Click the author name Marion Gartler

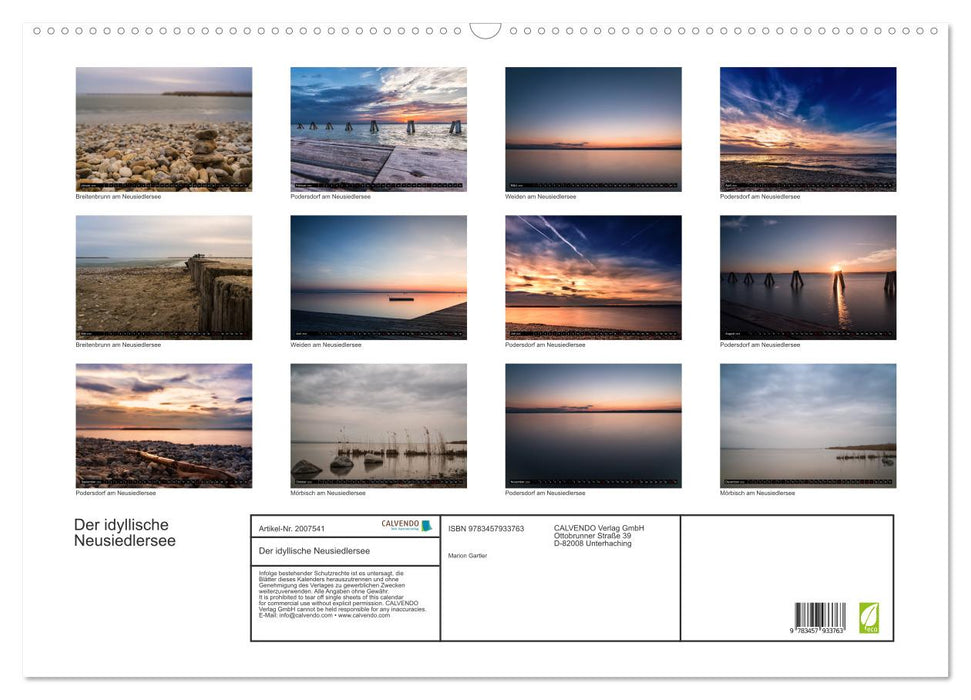(470, 555)
